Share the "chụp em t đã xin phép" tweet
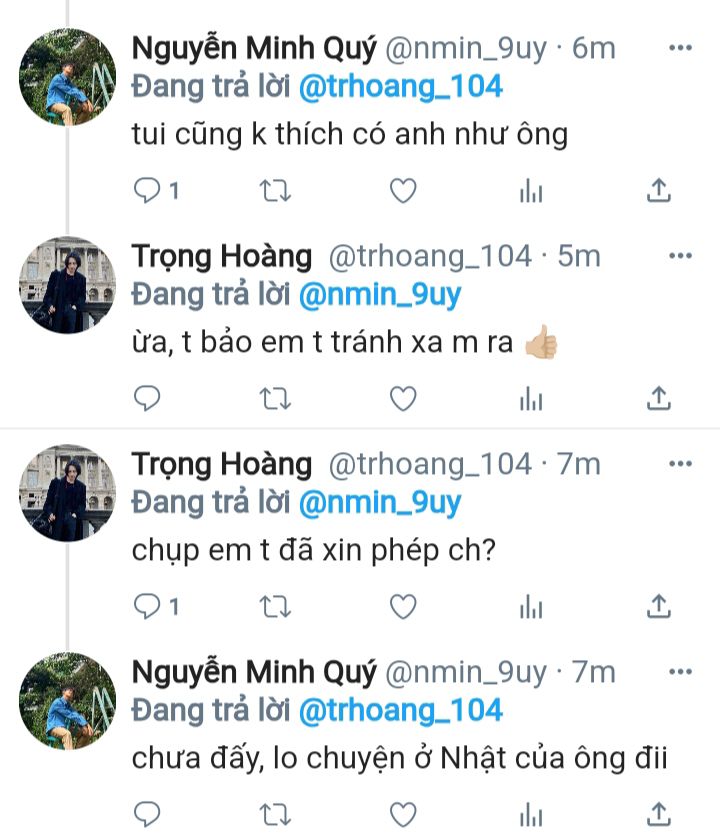Image resolution: width=720 pixels, height=840 pixels. 659,606
